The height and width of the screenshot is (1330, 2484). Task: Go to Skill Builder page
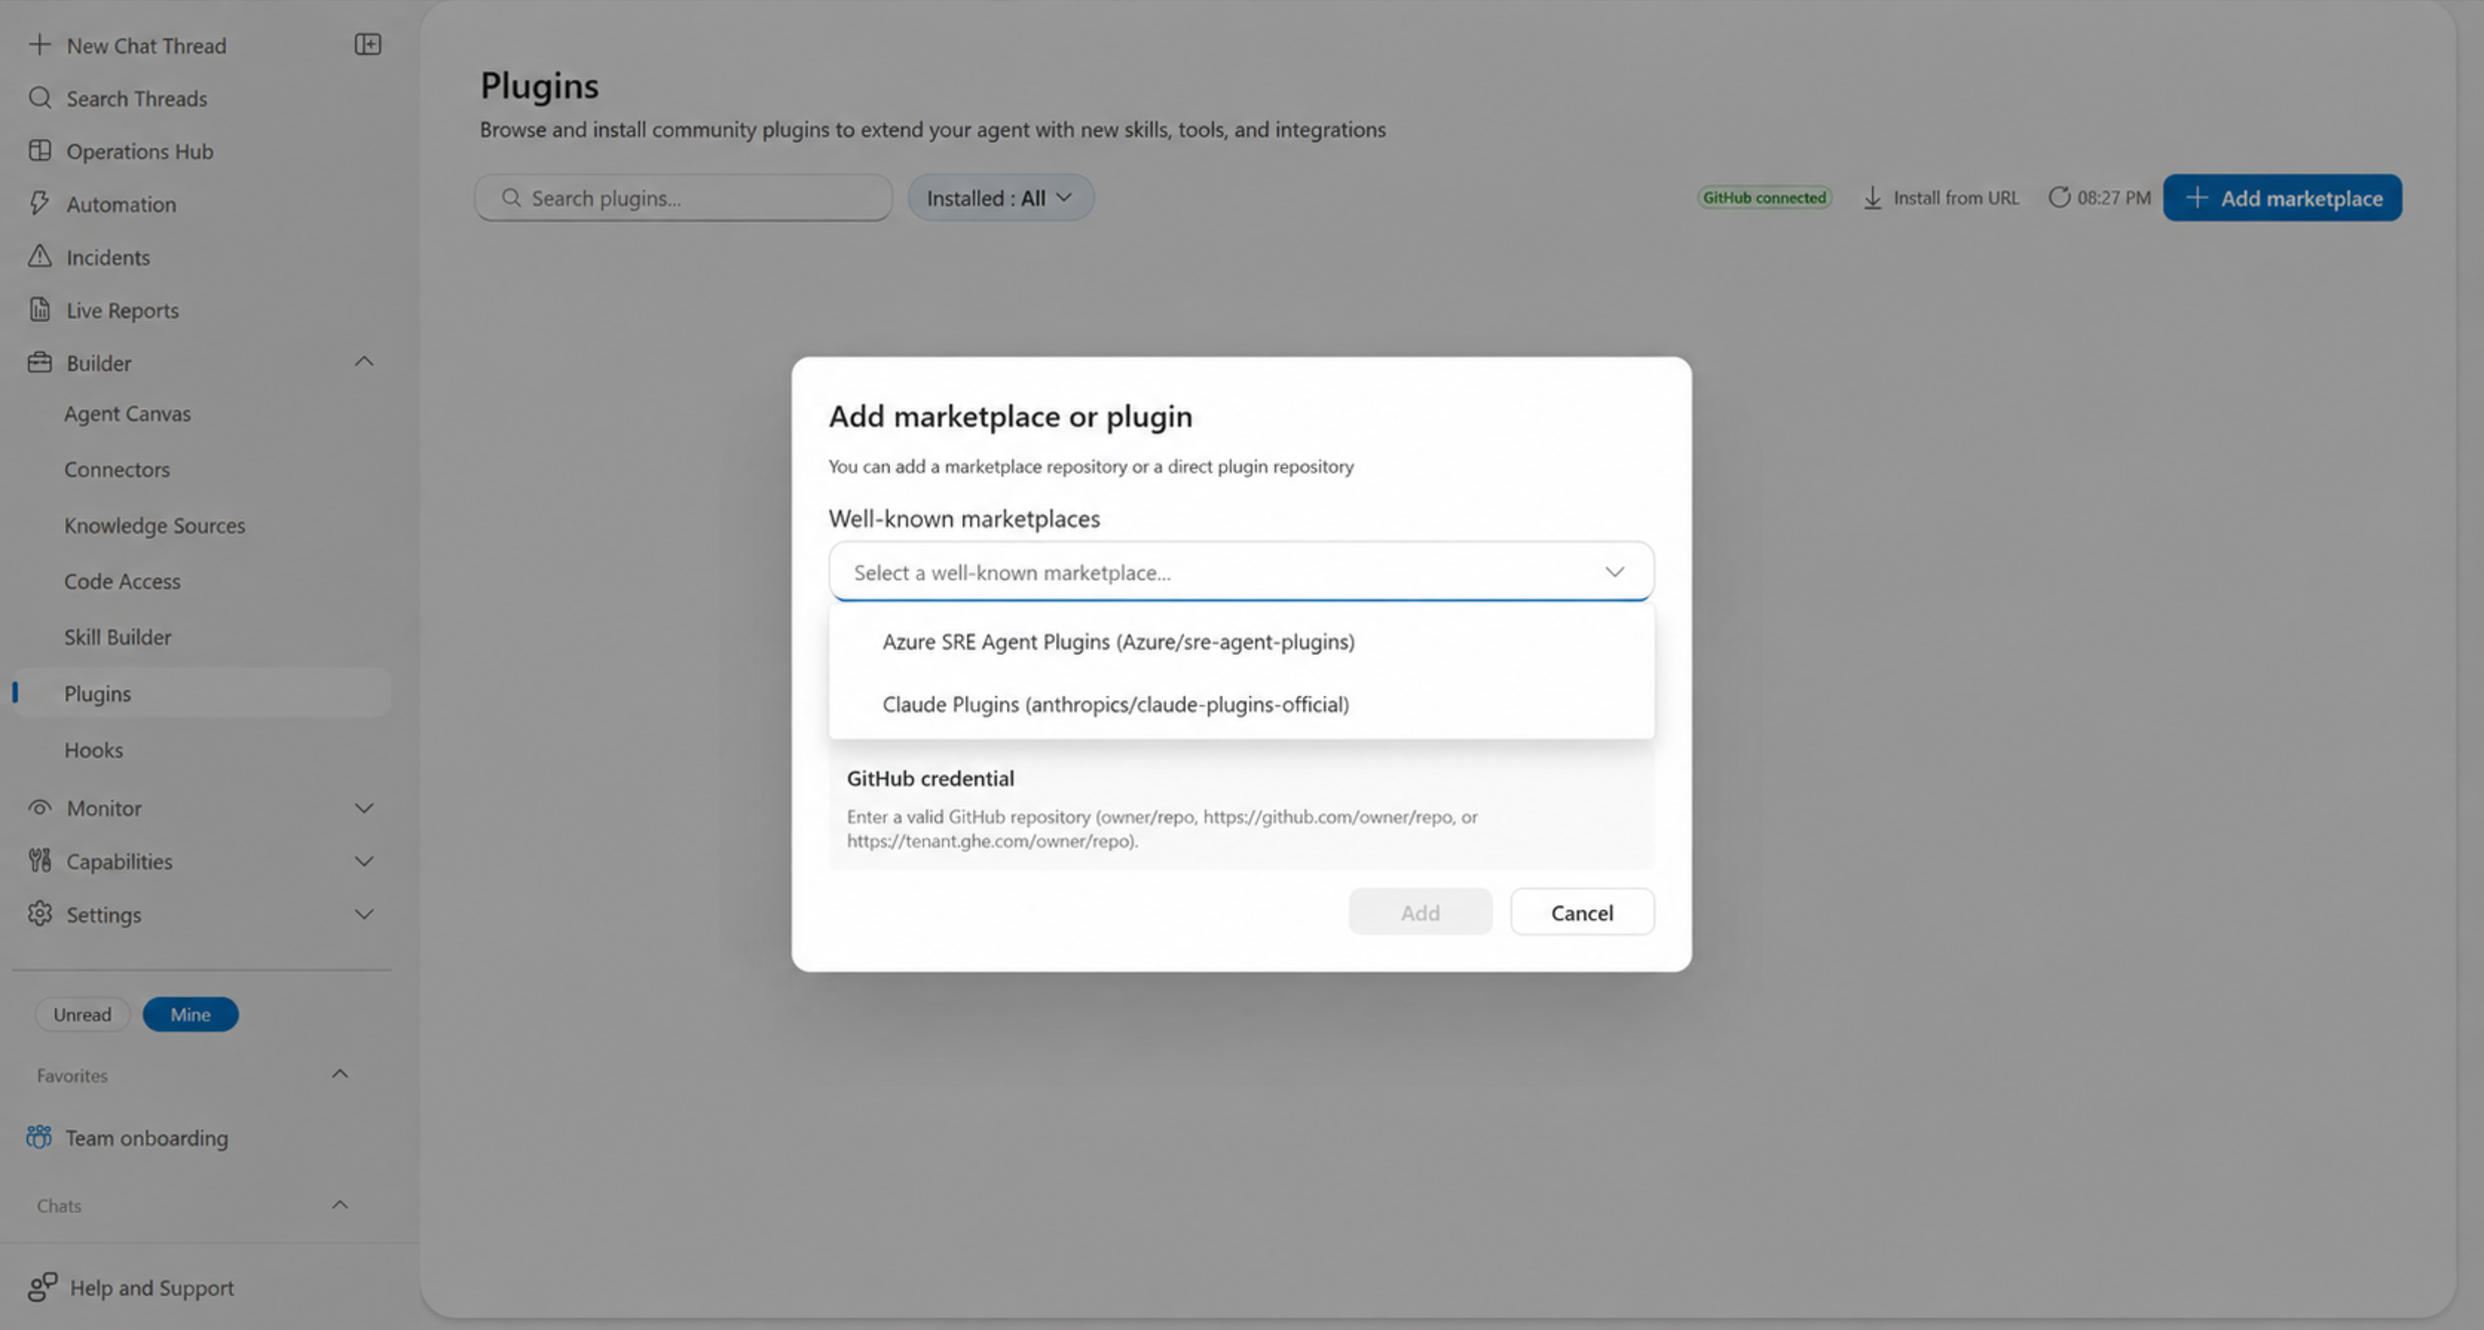(x=117, y=637)
